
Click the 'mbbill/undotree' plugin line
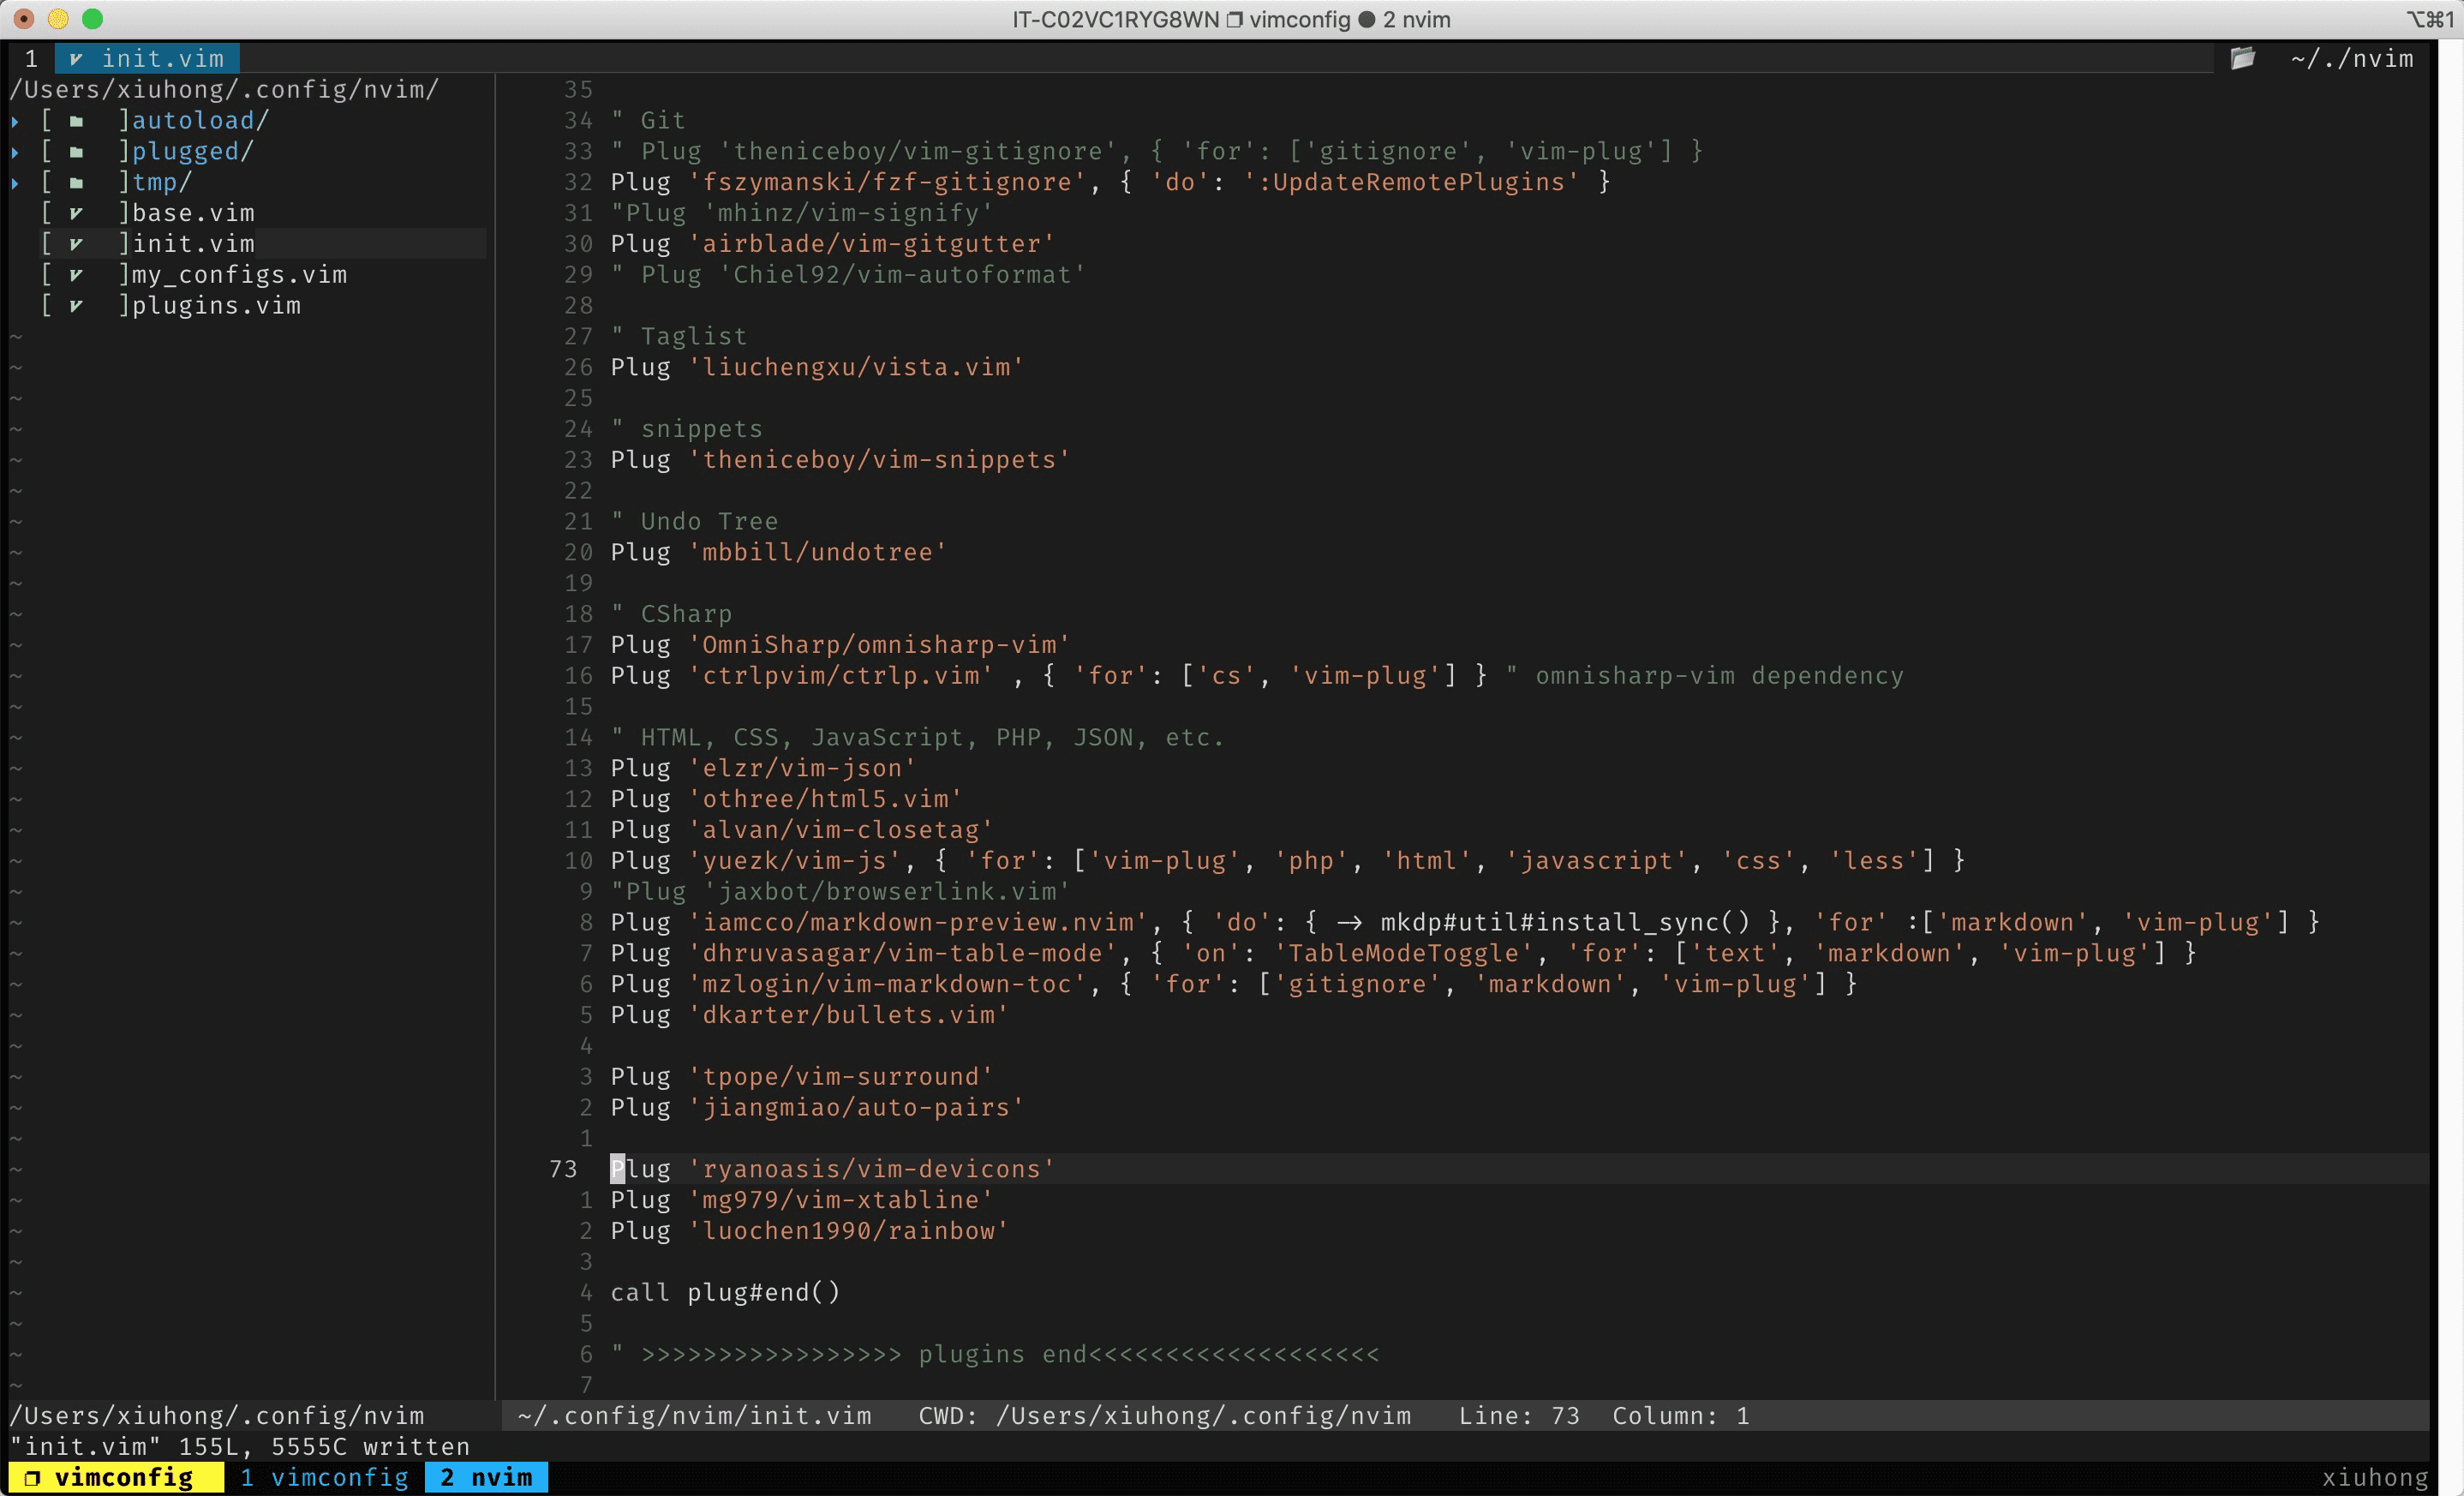point(779,552)
